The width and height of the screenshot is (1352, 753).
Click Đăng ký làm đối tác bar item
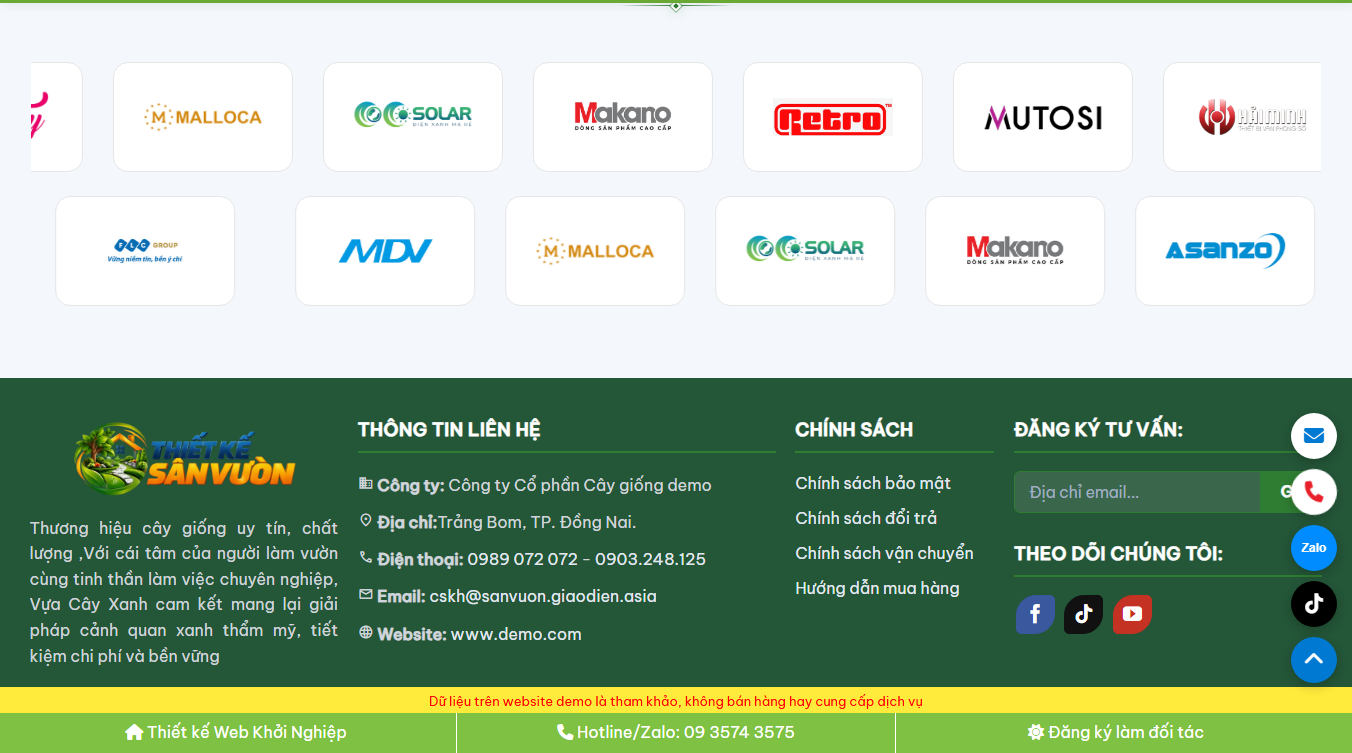(1115, 732)
